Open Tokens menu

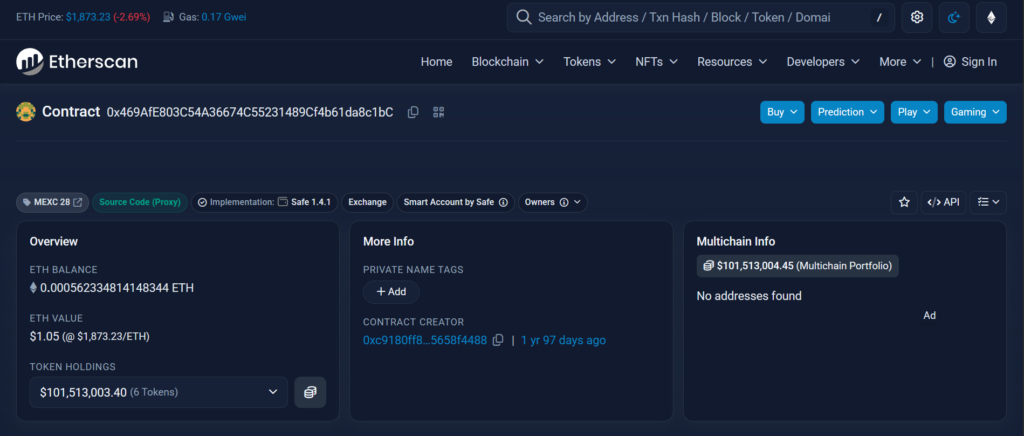(x=590, y=61)
